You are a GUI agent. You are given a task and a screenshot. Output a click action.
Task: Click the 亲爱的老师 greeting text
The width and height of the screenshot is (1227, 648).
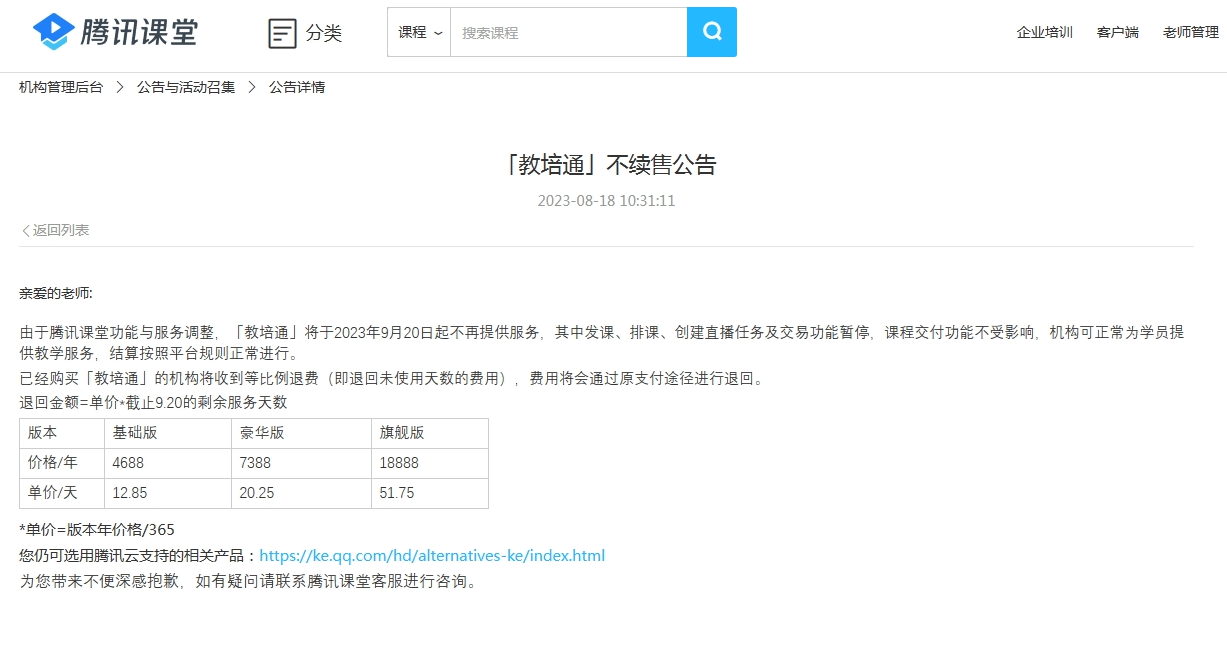pyautogui.click(x=56, y=293)
